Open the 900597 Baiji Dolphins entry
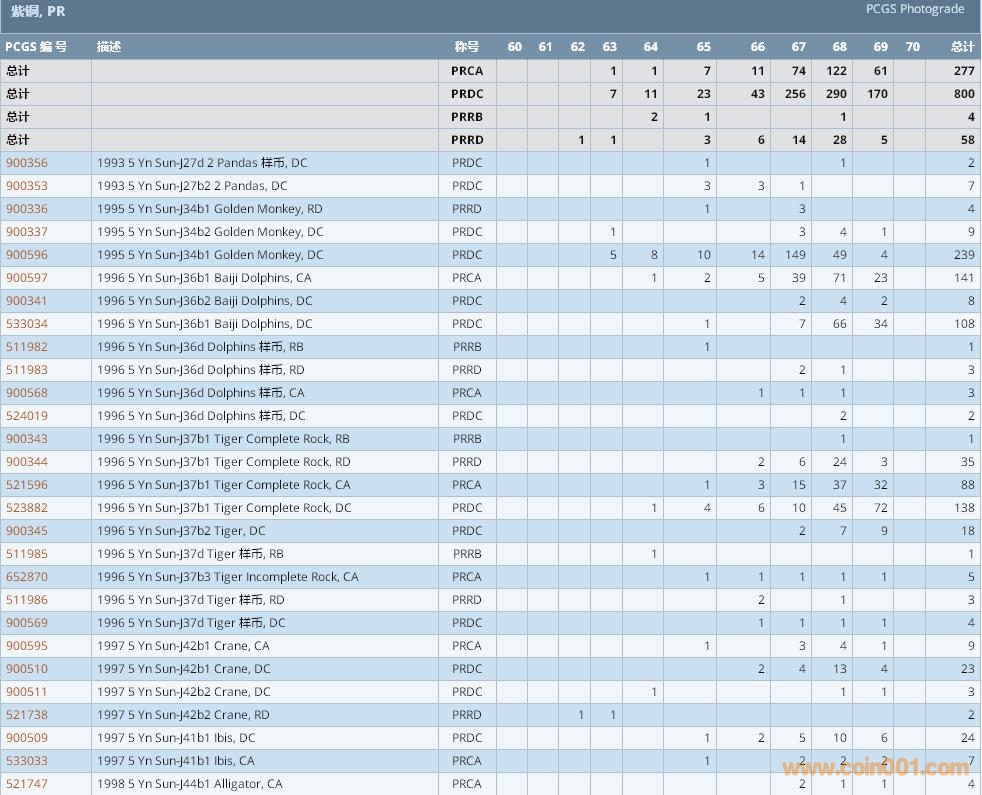This screenshot has height=795, width=982. 27,278
